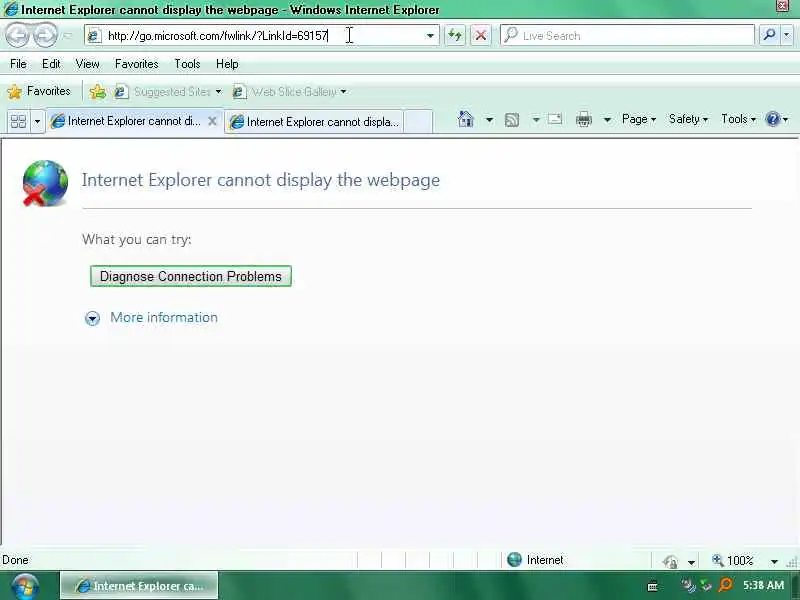Expand the Web Slice Gallery dropdown
Screen dimensions: 800x600
[x=343, y=92]
